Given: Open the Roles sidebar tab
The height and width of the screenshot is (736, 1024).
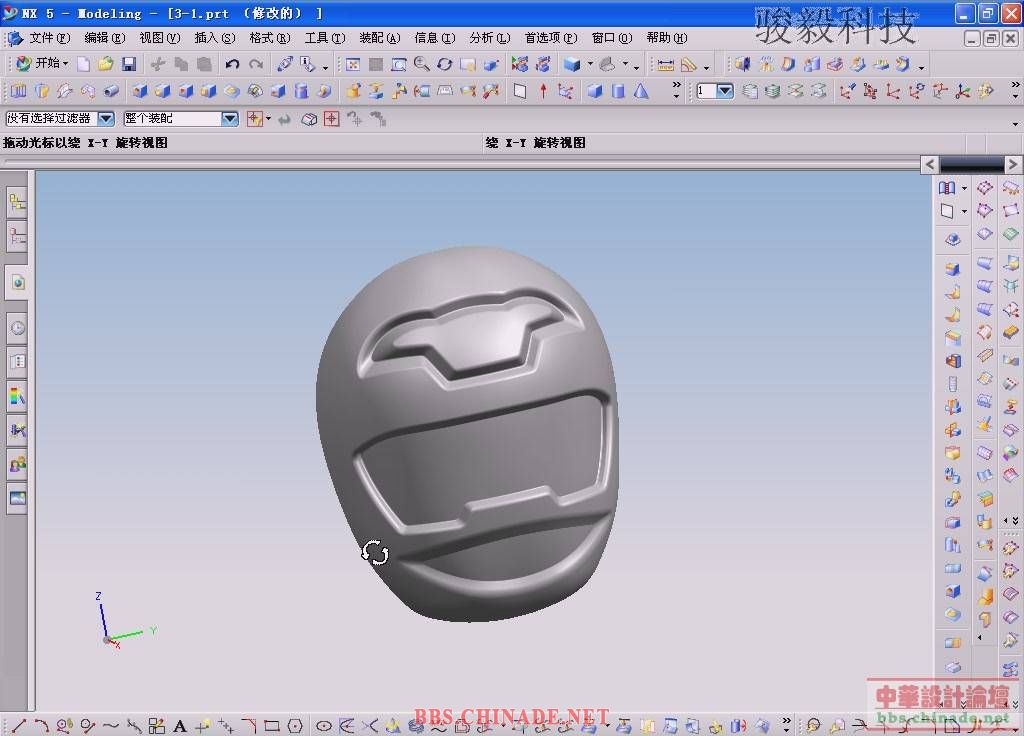Looking at the screenshot, I should pyautogui.click(x=18, y=464).
